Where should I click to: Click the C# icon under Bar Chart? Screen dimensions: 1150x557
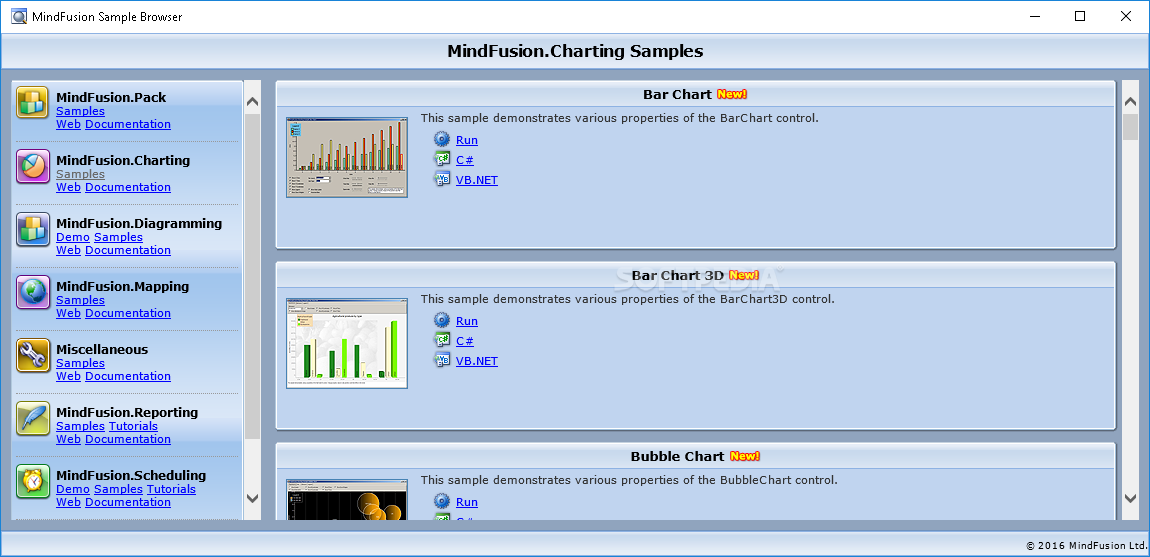[442, 159]
